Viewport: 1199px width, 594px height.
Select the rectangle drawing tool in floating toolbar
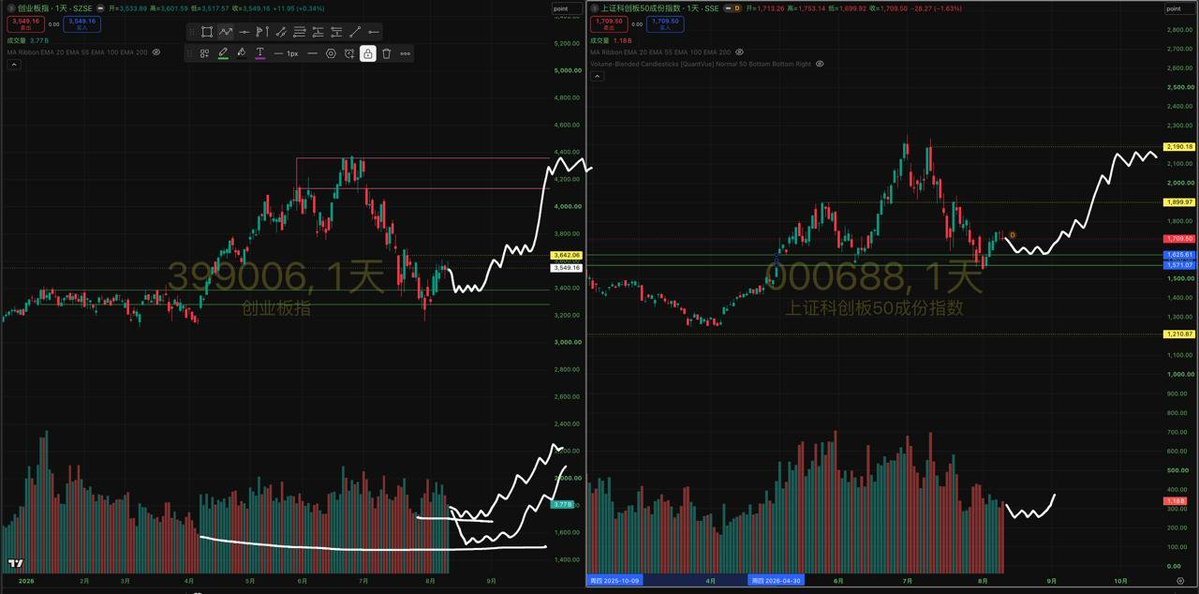point(206,32)
